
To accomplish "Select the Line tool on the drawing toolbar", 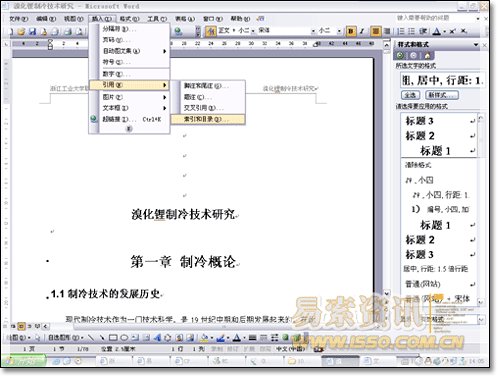I will [x=91, y=338].
